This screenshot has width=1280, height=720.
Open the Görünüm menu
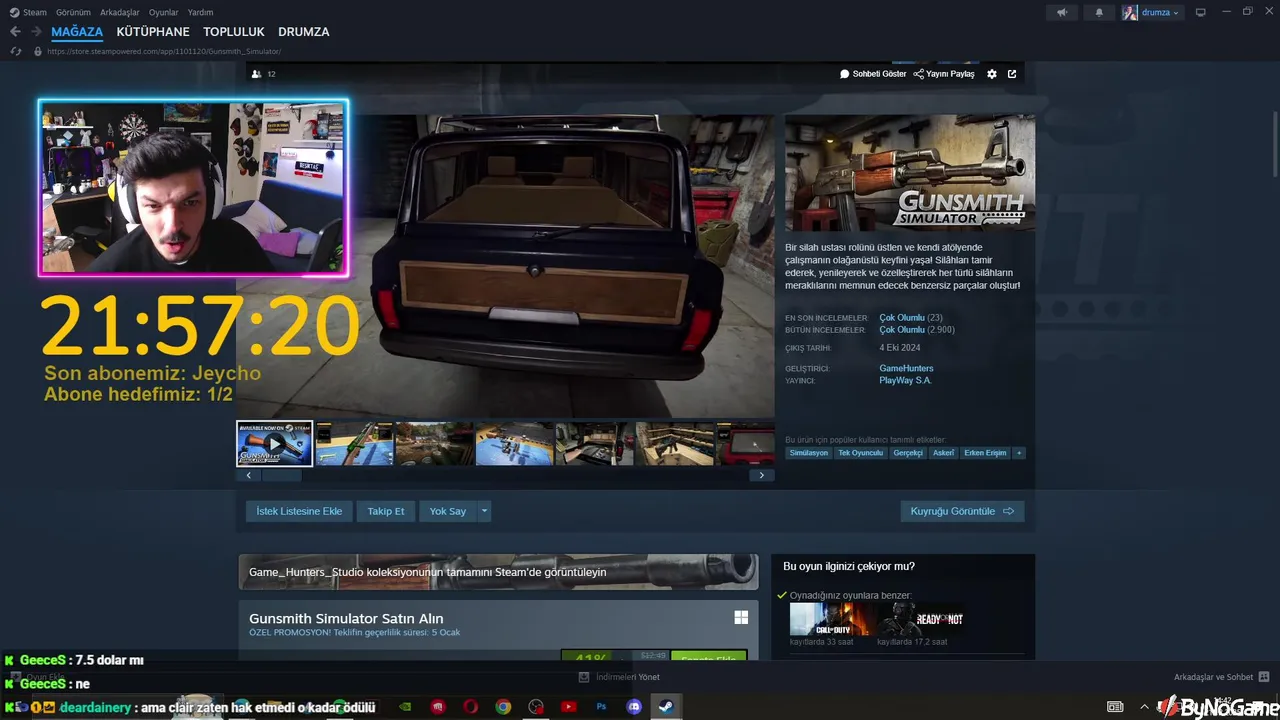73,12
